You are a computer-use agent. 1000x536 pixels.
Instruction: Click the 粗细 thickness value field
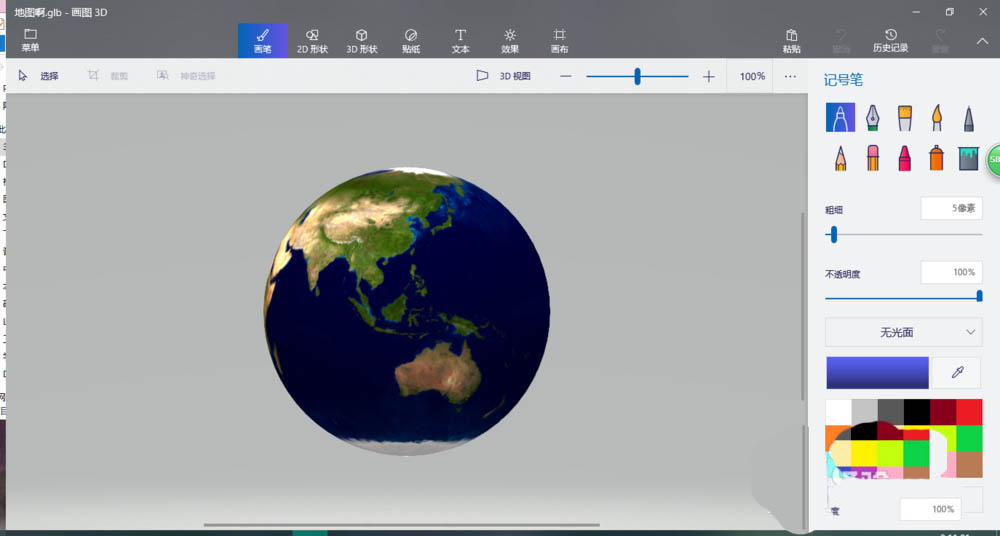tap(951, 208)
